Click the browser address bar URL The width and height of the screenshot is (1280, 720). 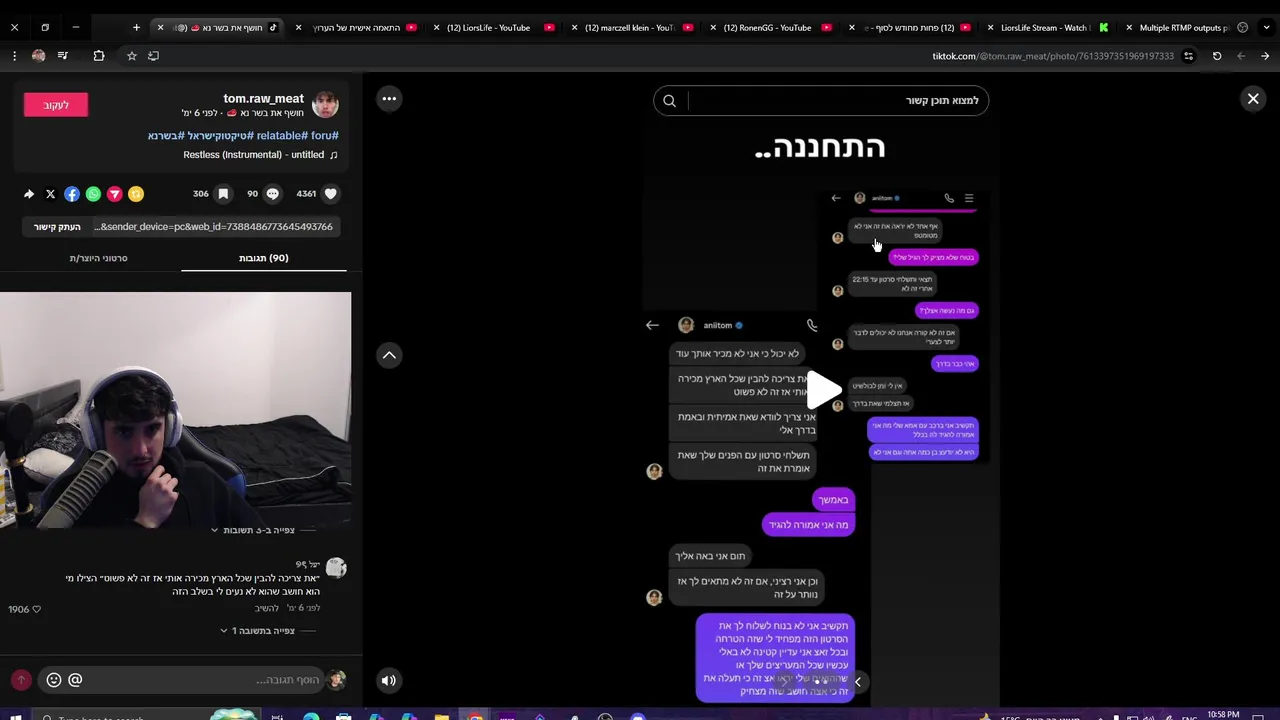[x=1053, y=56]
